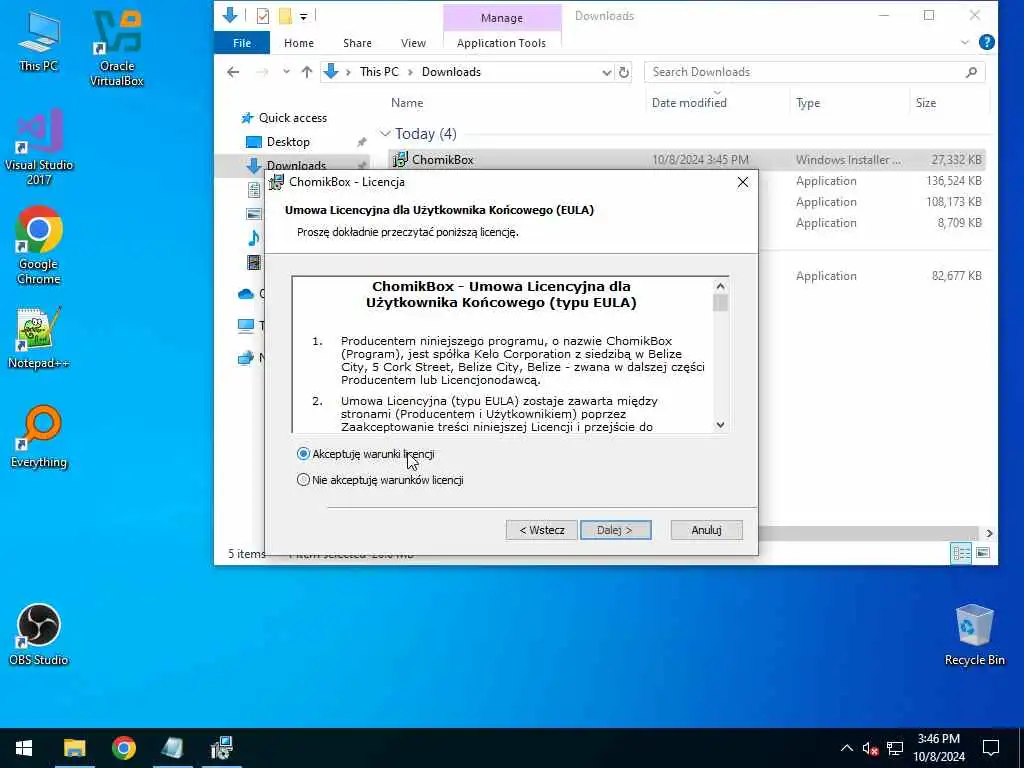
Task: Click the Explorer Forward arrow
Action: [x=263, y=72]
